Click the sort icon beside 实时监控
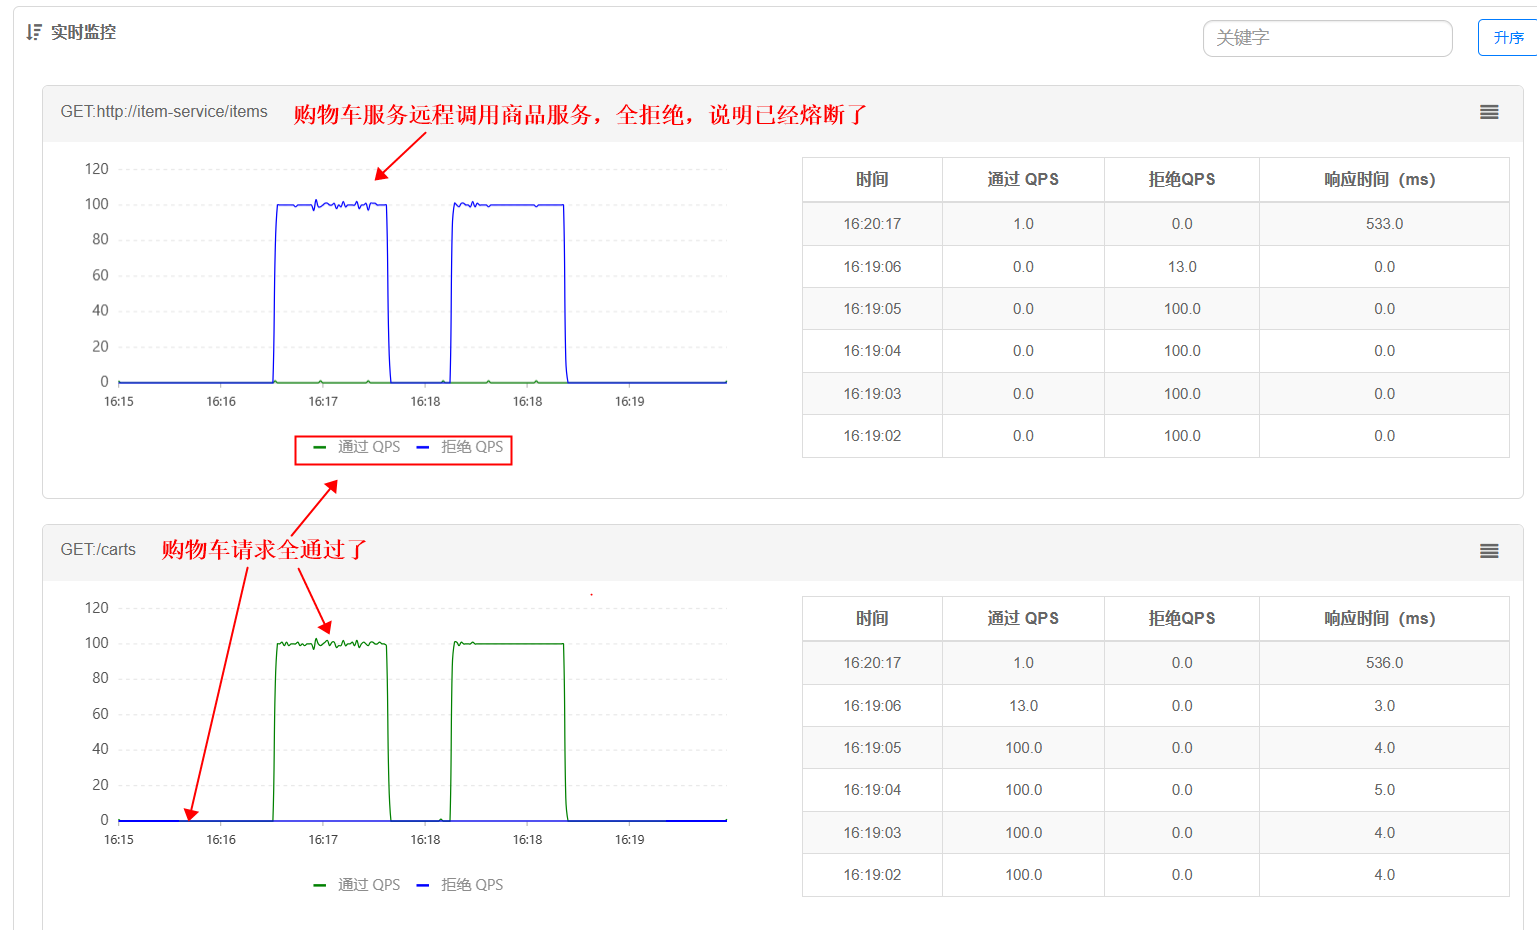1537x930 pixels. click(x=33, y=33)
